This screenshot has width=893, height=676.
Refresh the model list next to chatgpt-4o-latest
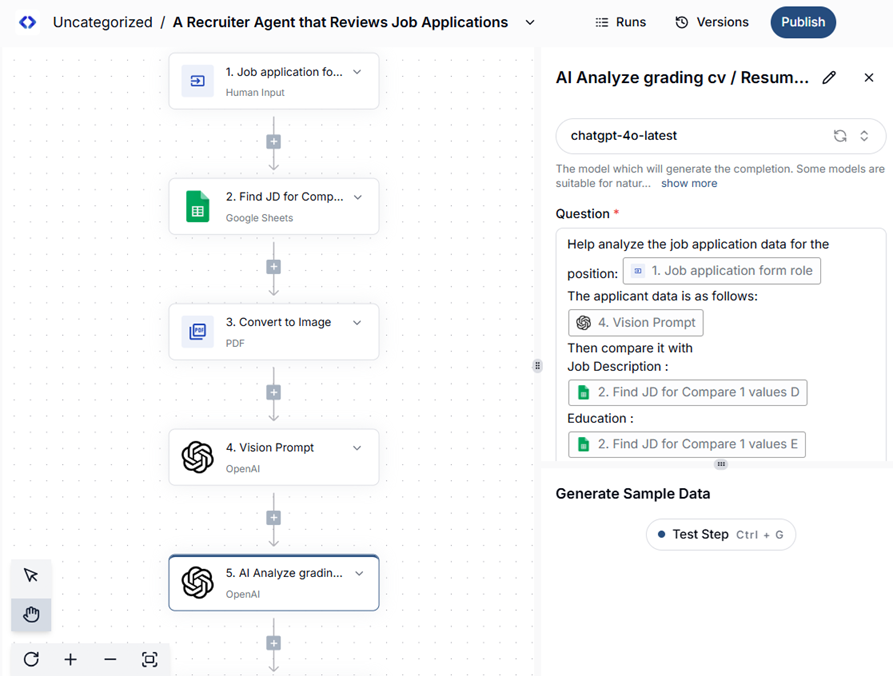[840, 136]
